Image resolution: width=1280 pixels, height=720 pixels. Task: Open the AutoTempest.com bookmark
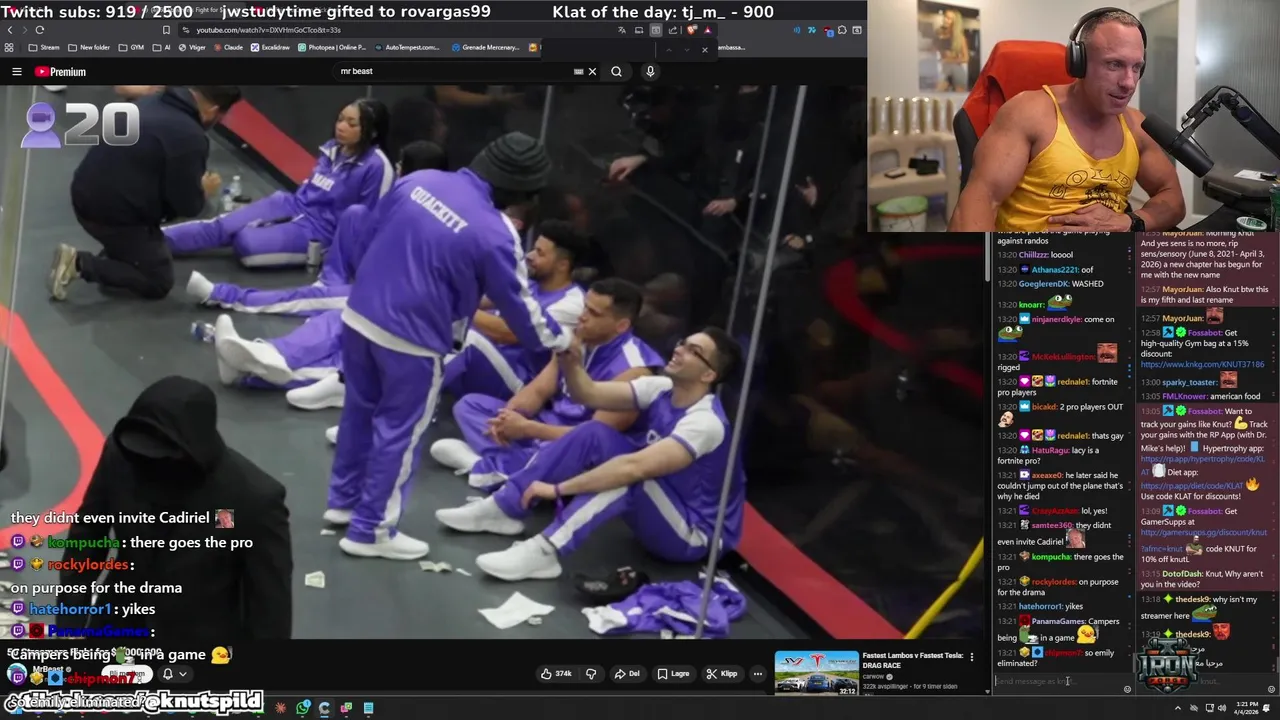[407, 47]
